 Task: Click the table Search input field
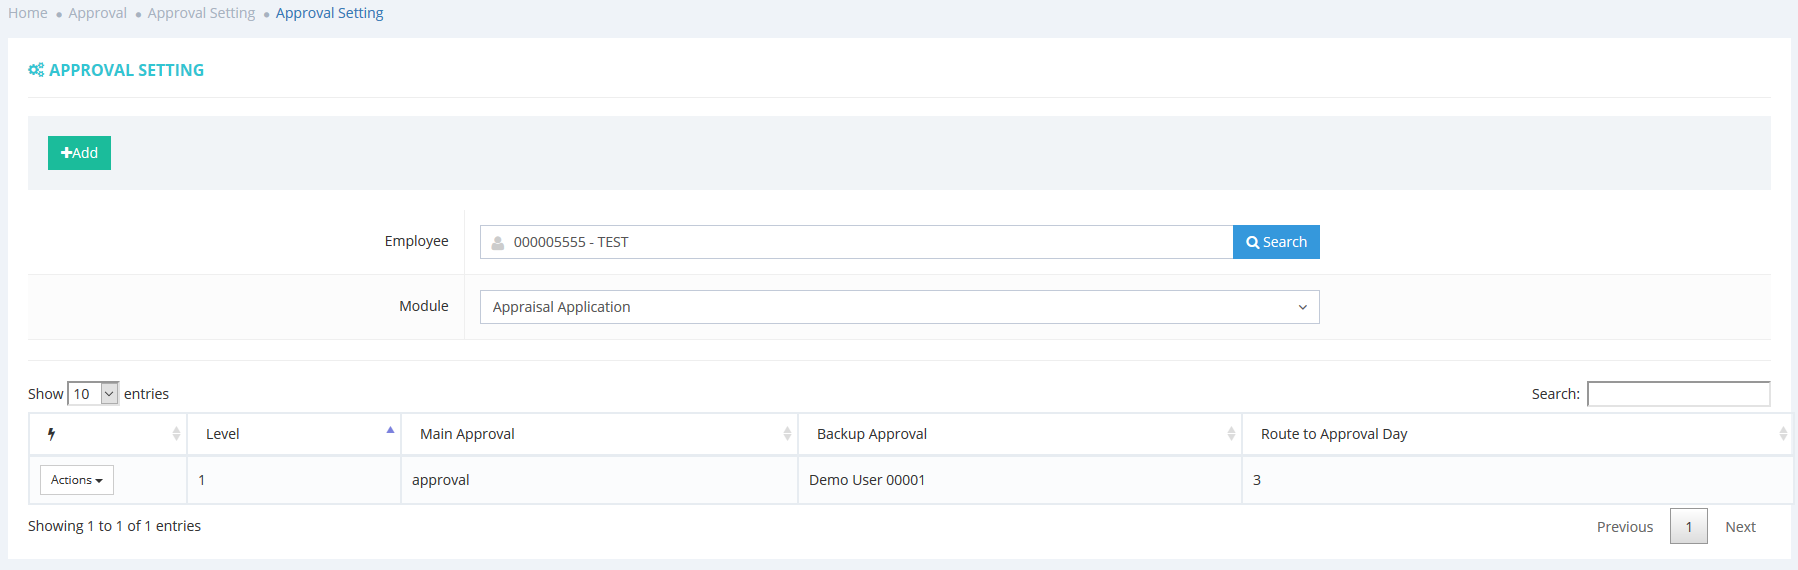point(1678,394)
